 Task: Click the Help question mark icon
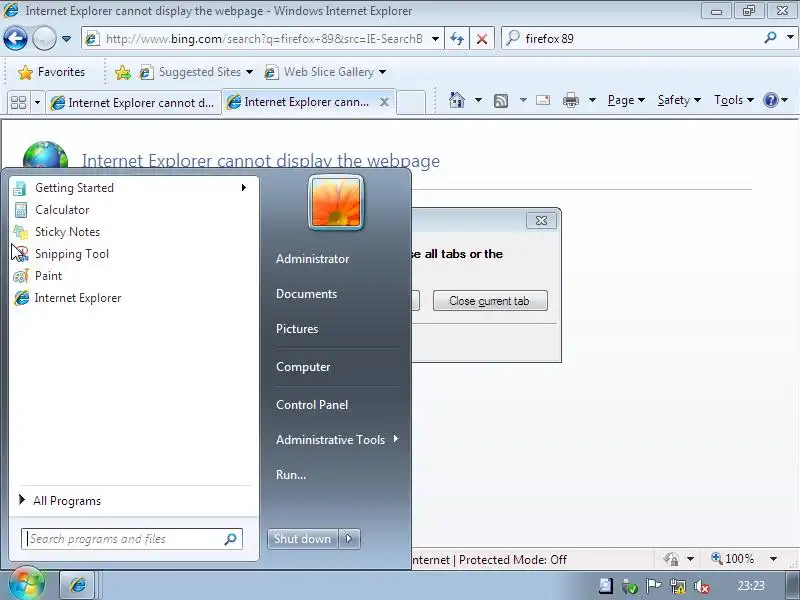pyautogui.click(x=770, y=100)
